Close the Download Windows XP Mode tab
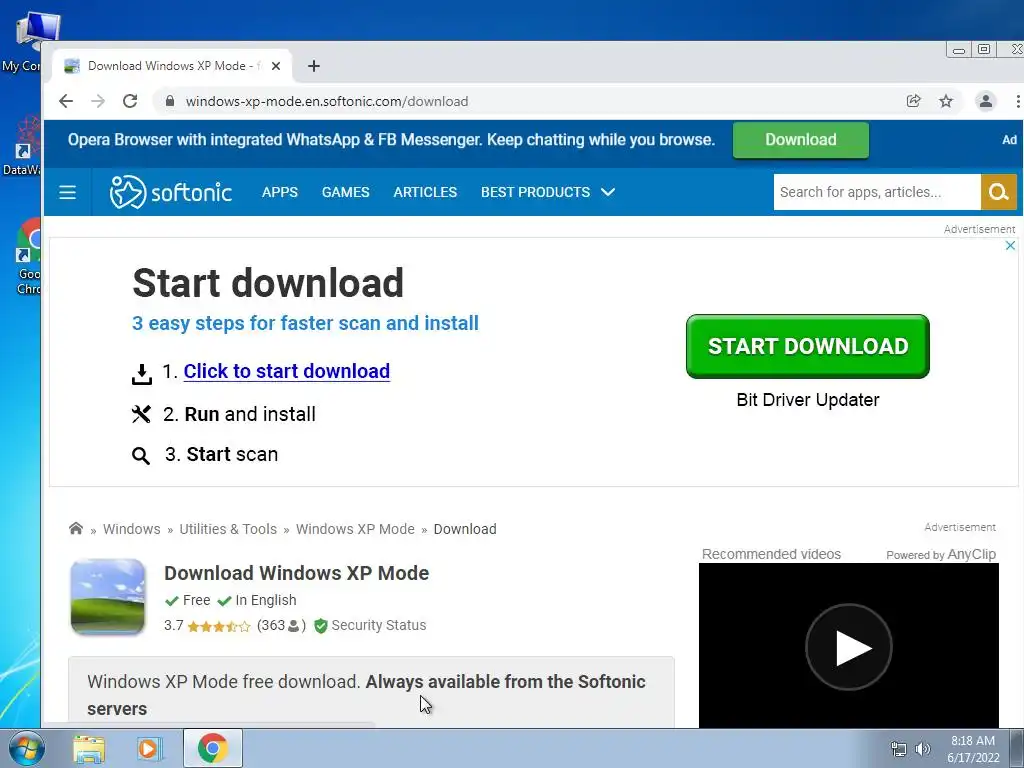 tap(276, 66)
